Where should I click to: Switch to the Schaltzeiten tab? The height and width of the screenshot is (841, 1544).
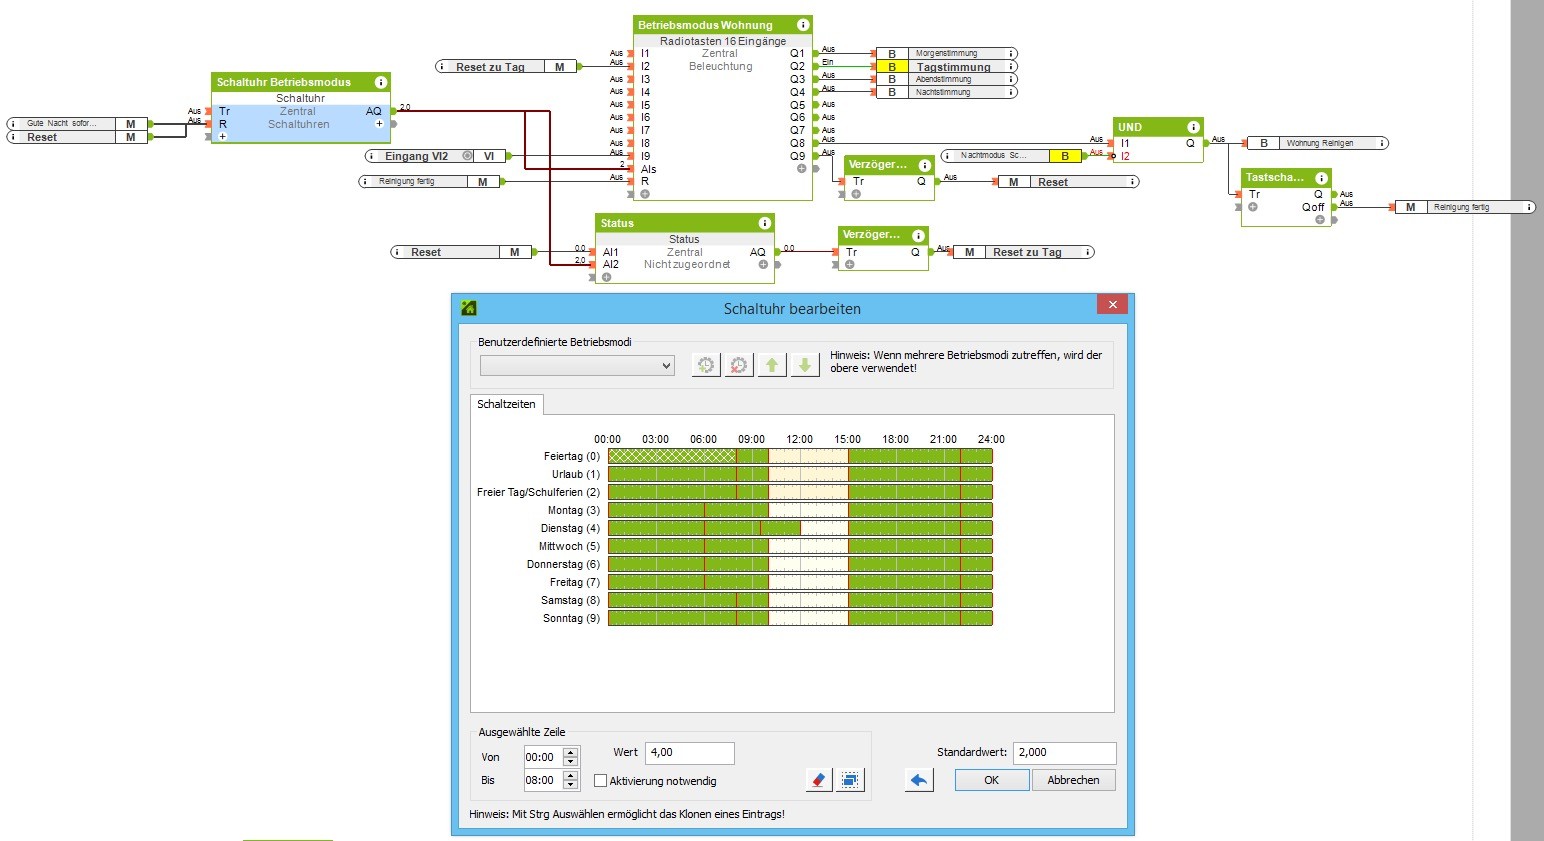[x=506, y=404]
